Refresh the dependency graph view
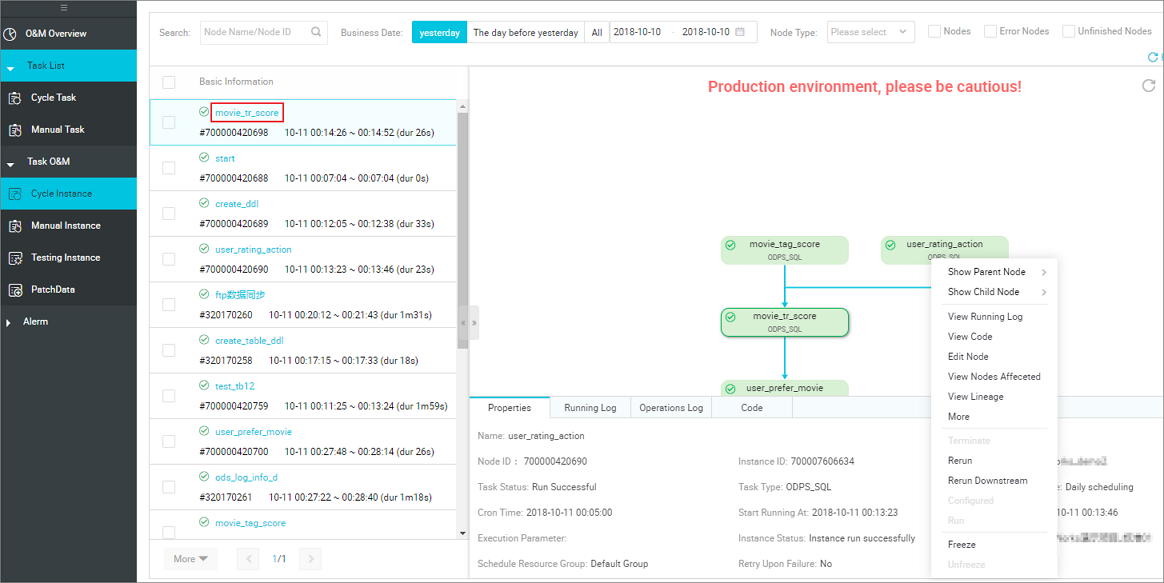Screen dimensions: 1164x583 1149,86
